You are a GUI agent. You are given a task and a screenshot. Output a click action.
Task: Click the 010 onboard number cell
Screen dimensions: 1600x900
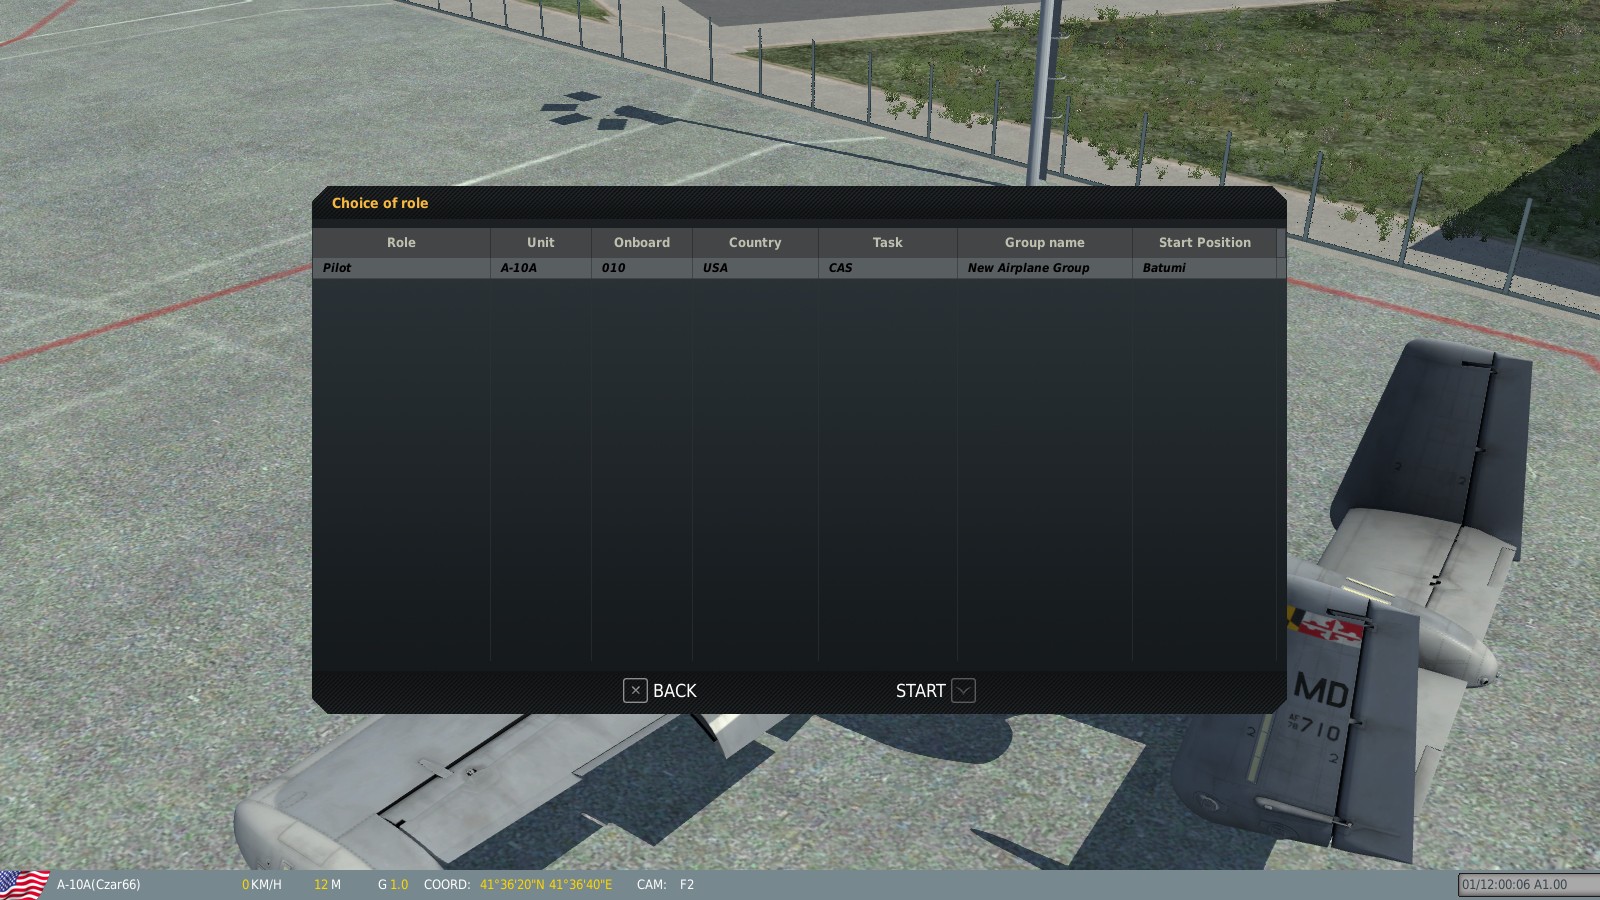point(642,268)
